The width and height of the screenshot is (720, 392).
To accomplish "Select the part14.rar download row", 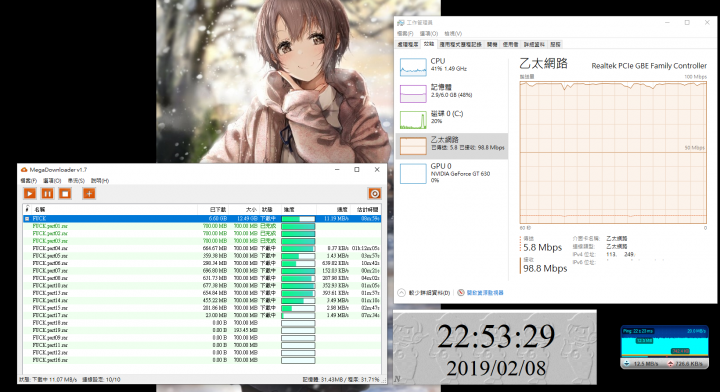I will point(202,300).
